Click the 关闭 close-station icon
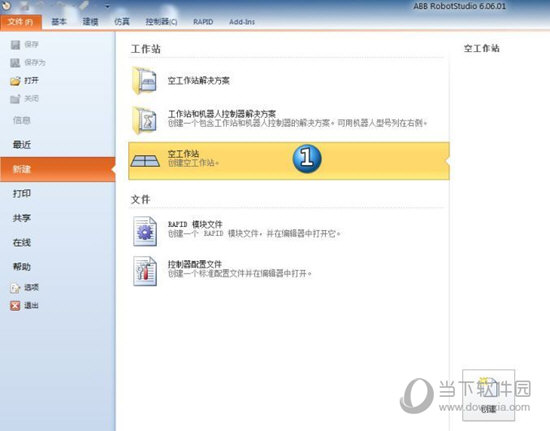The height and width of the screenshot is (431, 550). coord(15,99)
